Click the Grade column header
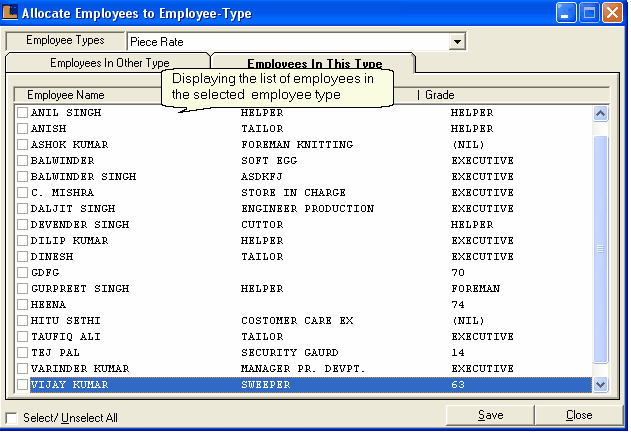The image size is (631, 434). point(440,95)
